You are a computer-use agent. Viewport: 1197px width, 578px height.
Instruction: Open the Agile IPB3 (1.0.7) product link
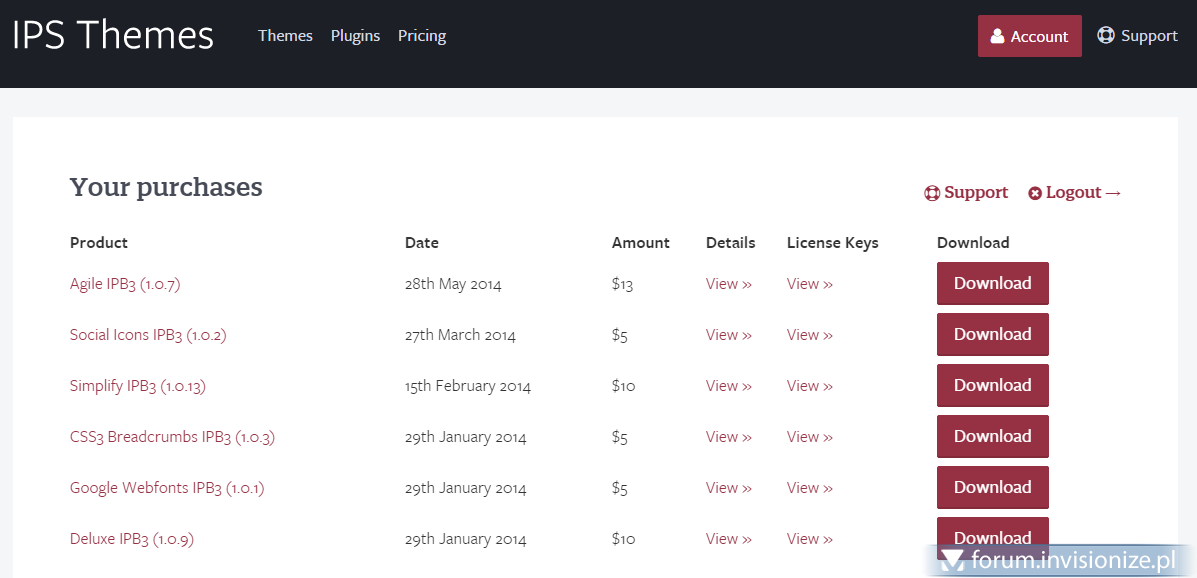tap(125, 284)
